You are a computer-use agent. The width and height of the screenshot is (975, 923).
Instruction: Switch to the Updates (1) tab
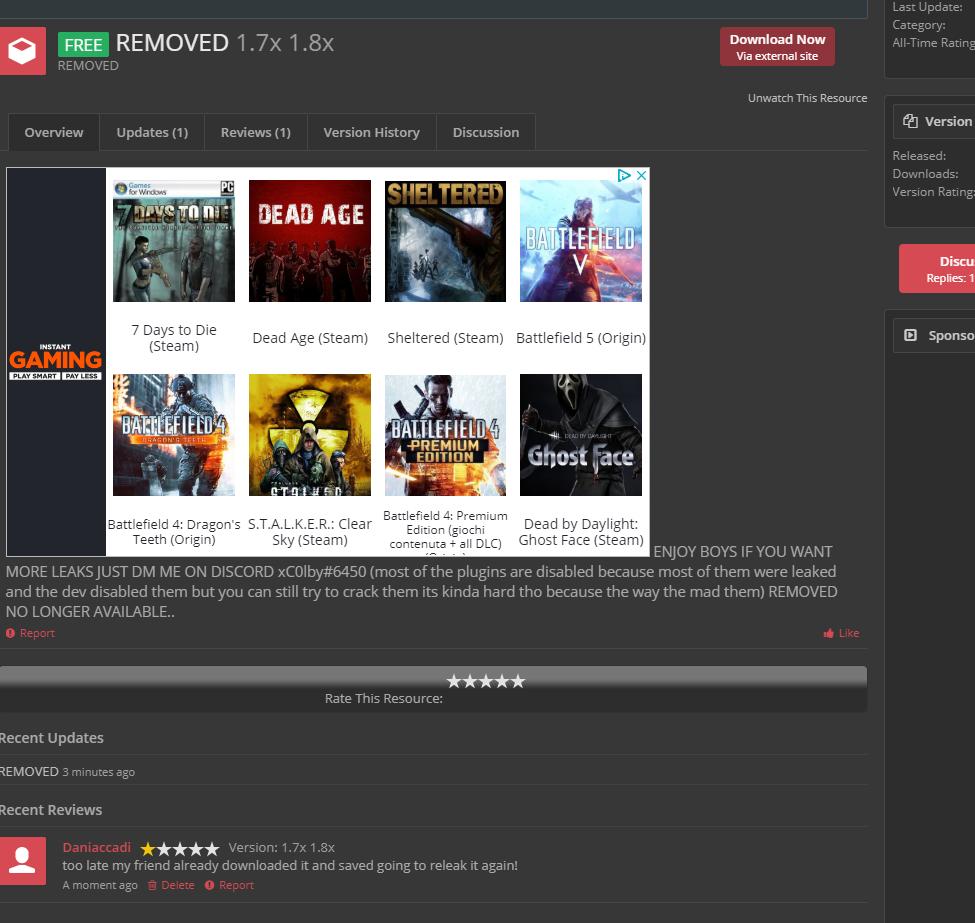152,132
